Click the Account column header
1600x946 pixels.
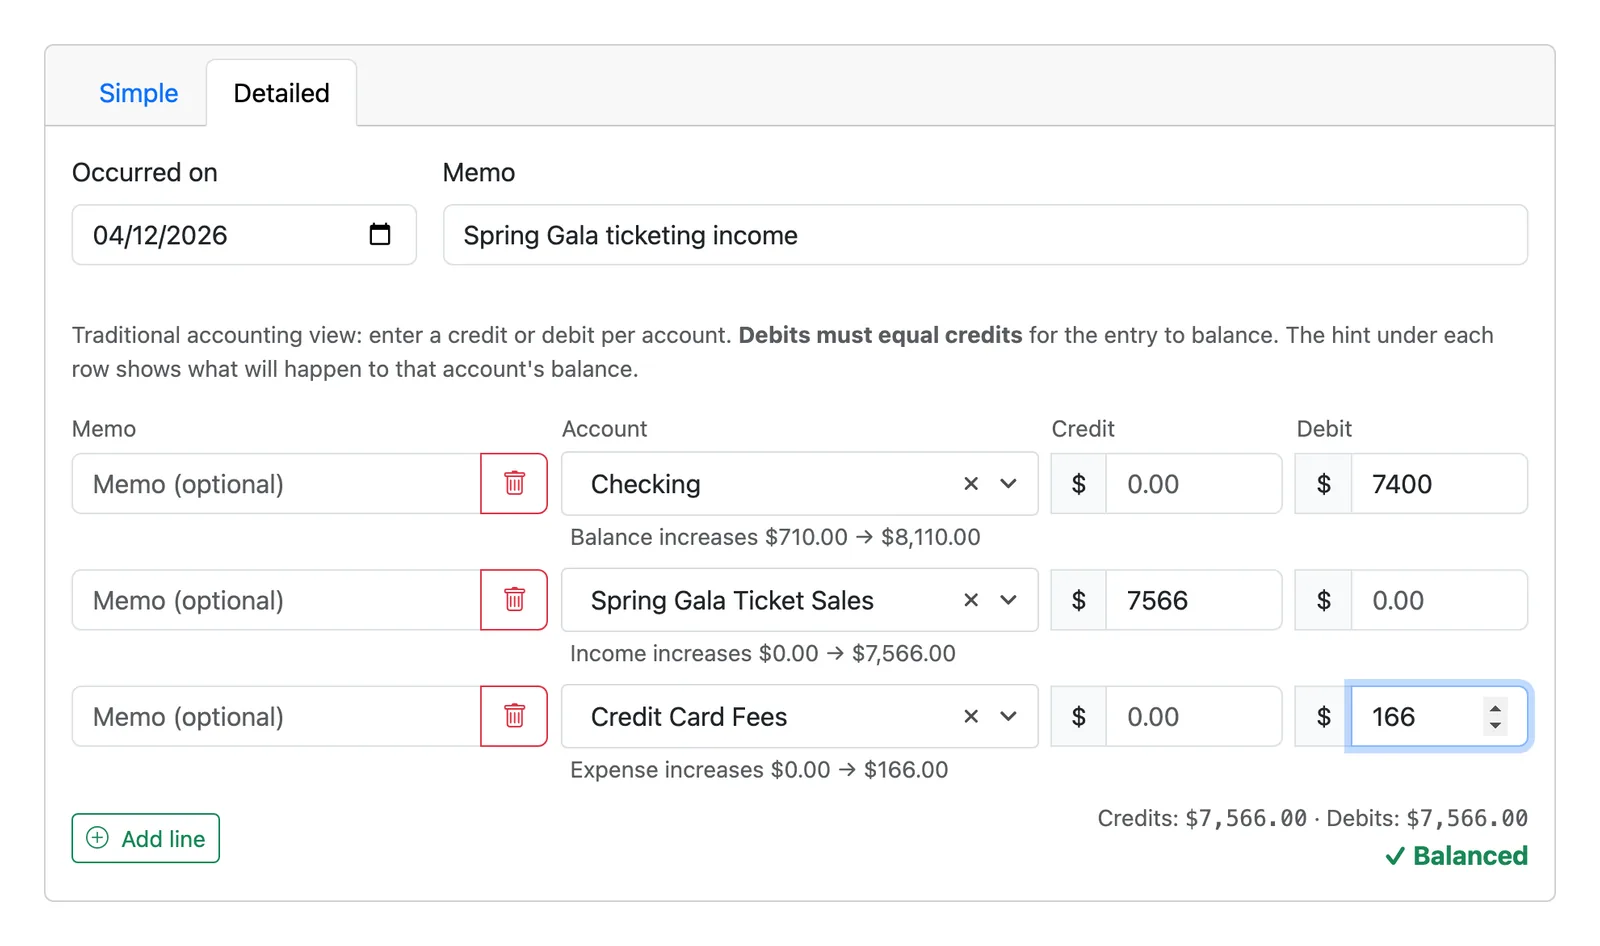click(604, 429)
